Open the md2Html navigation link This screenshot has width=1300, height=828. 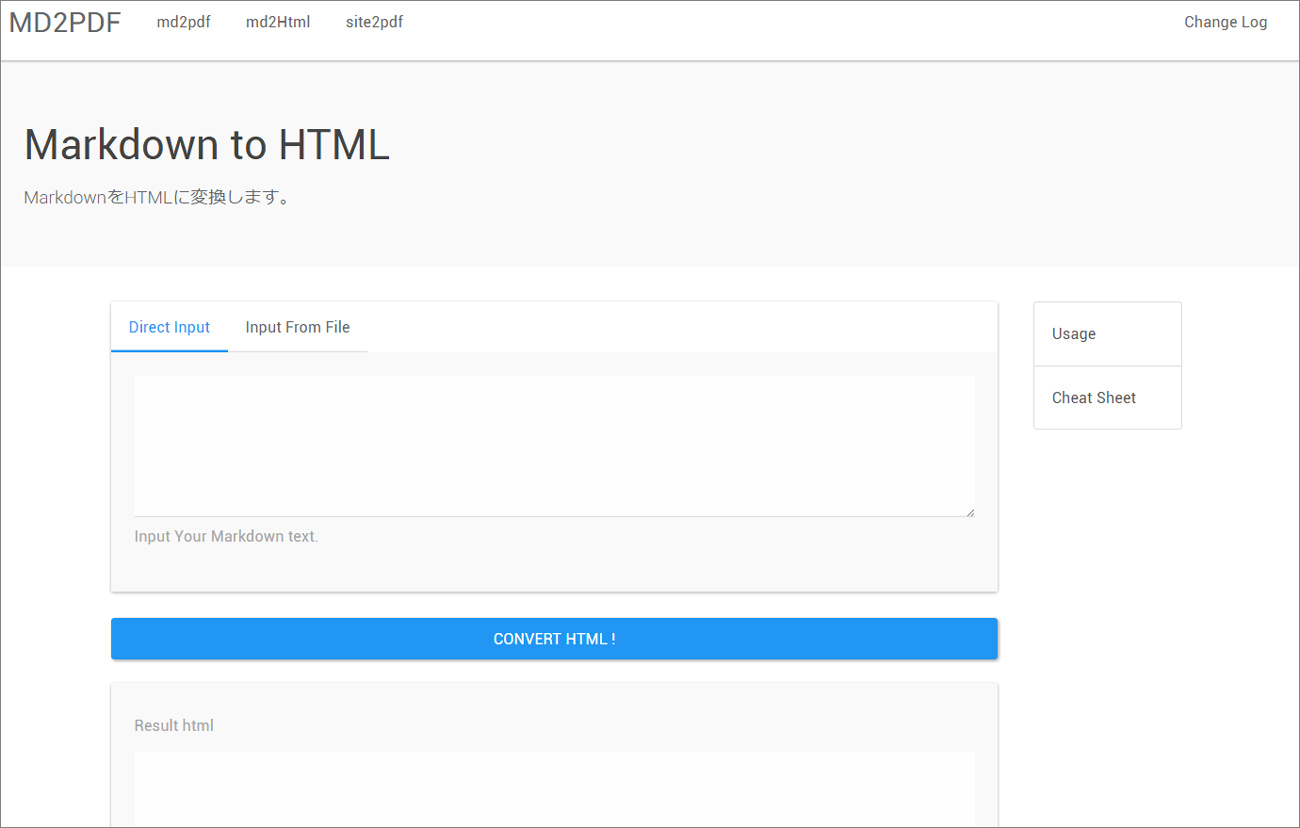point(278,22)
